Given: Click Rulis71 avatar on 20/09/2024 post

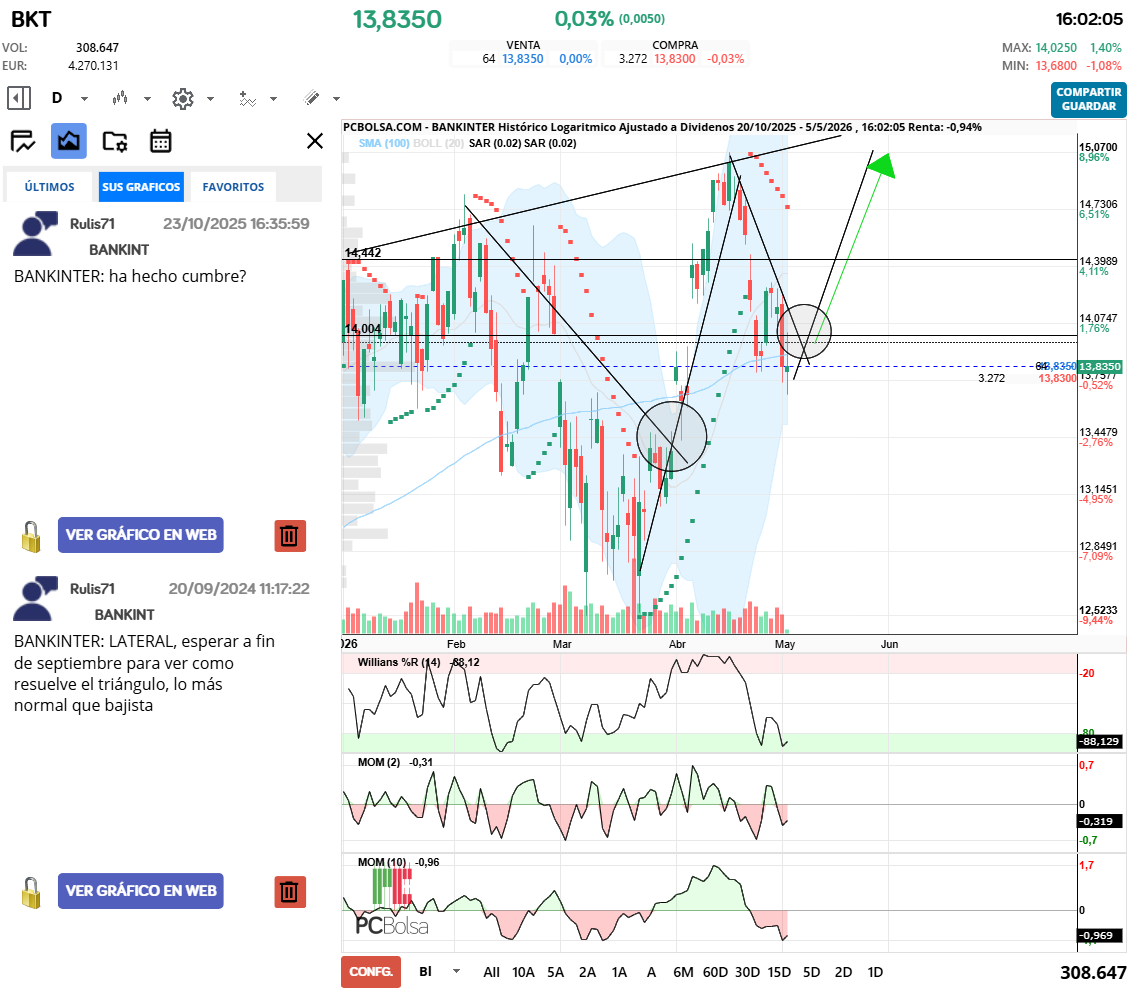Looking at the screenshot, I should [35, 599].
